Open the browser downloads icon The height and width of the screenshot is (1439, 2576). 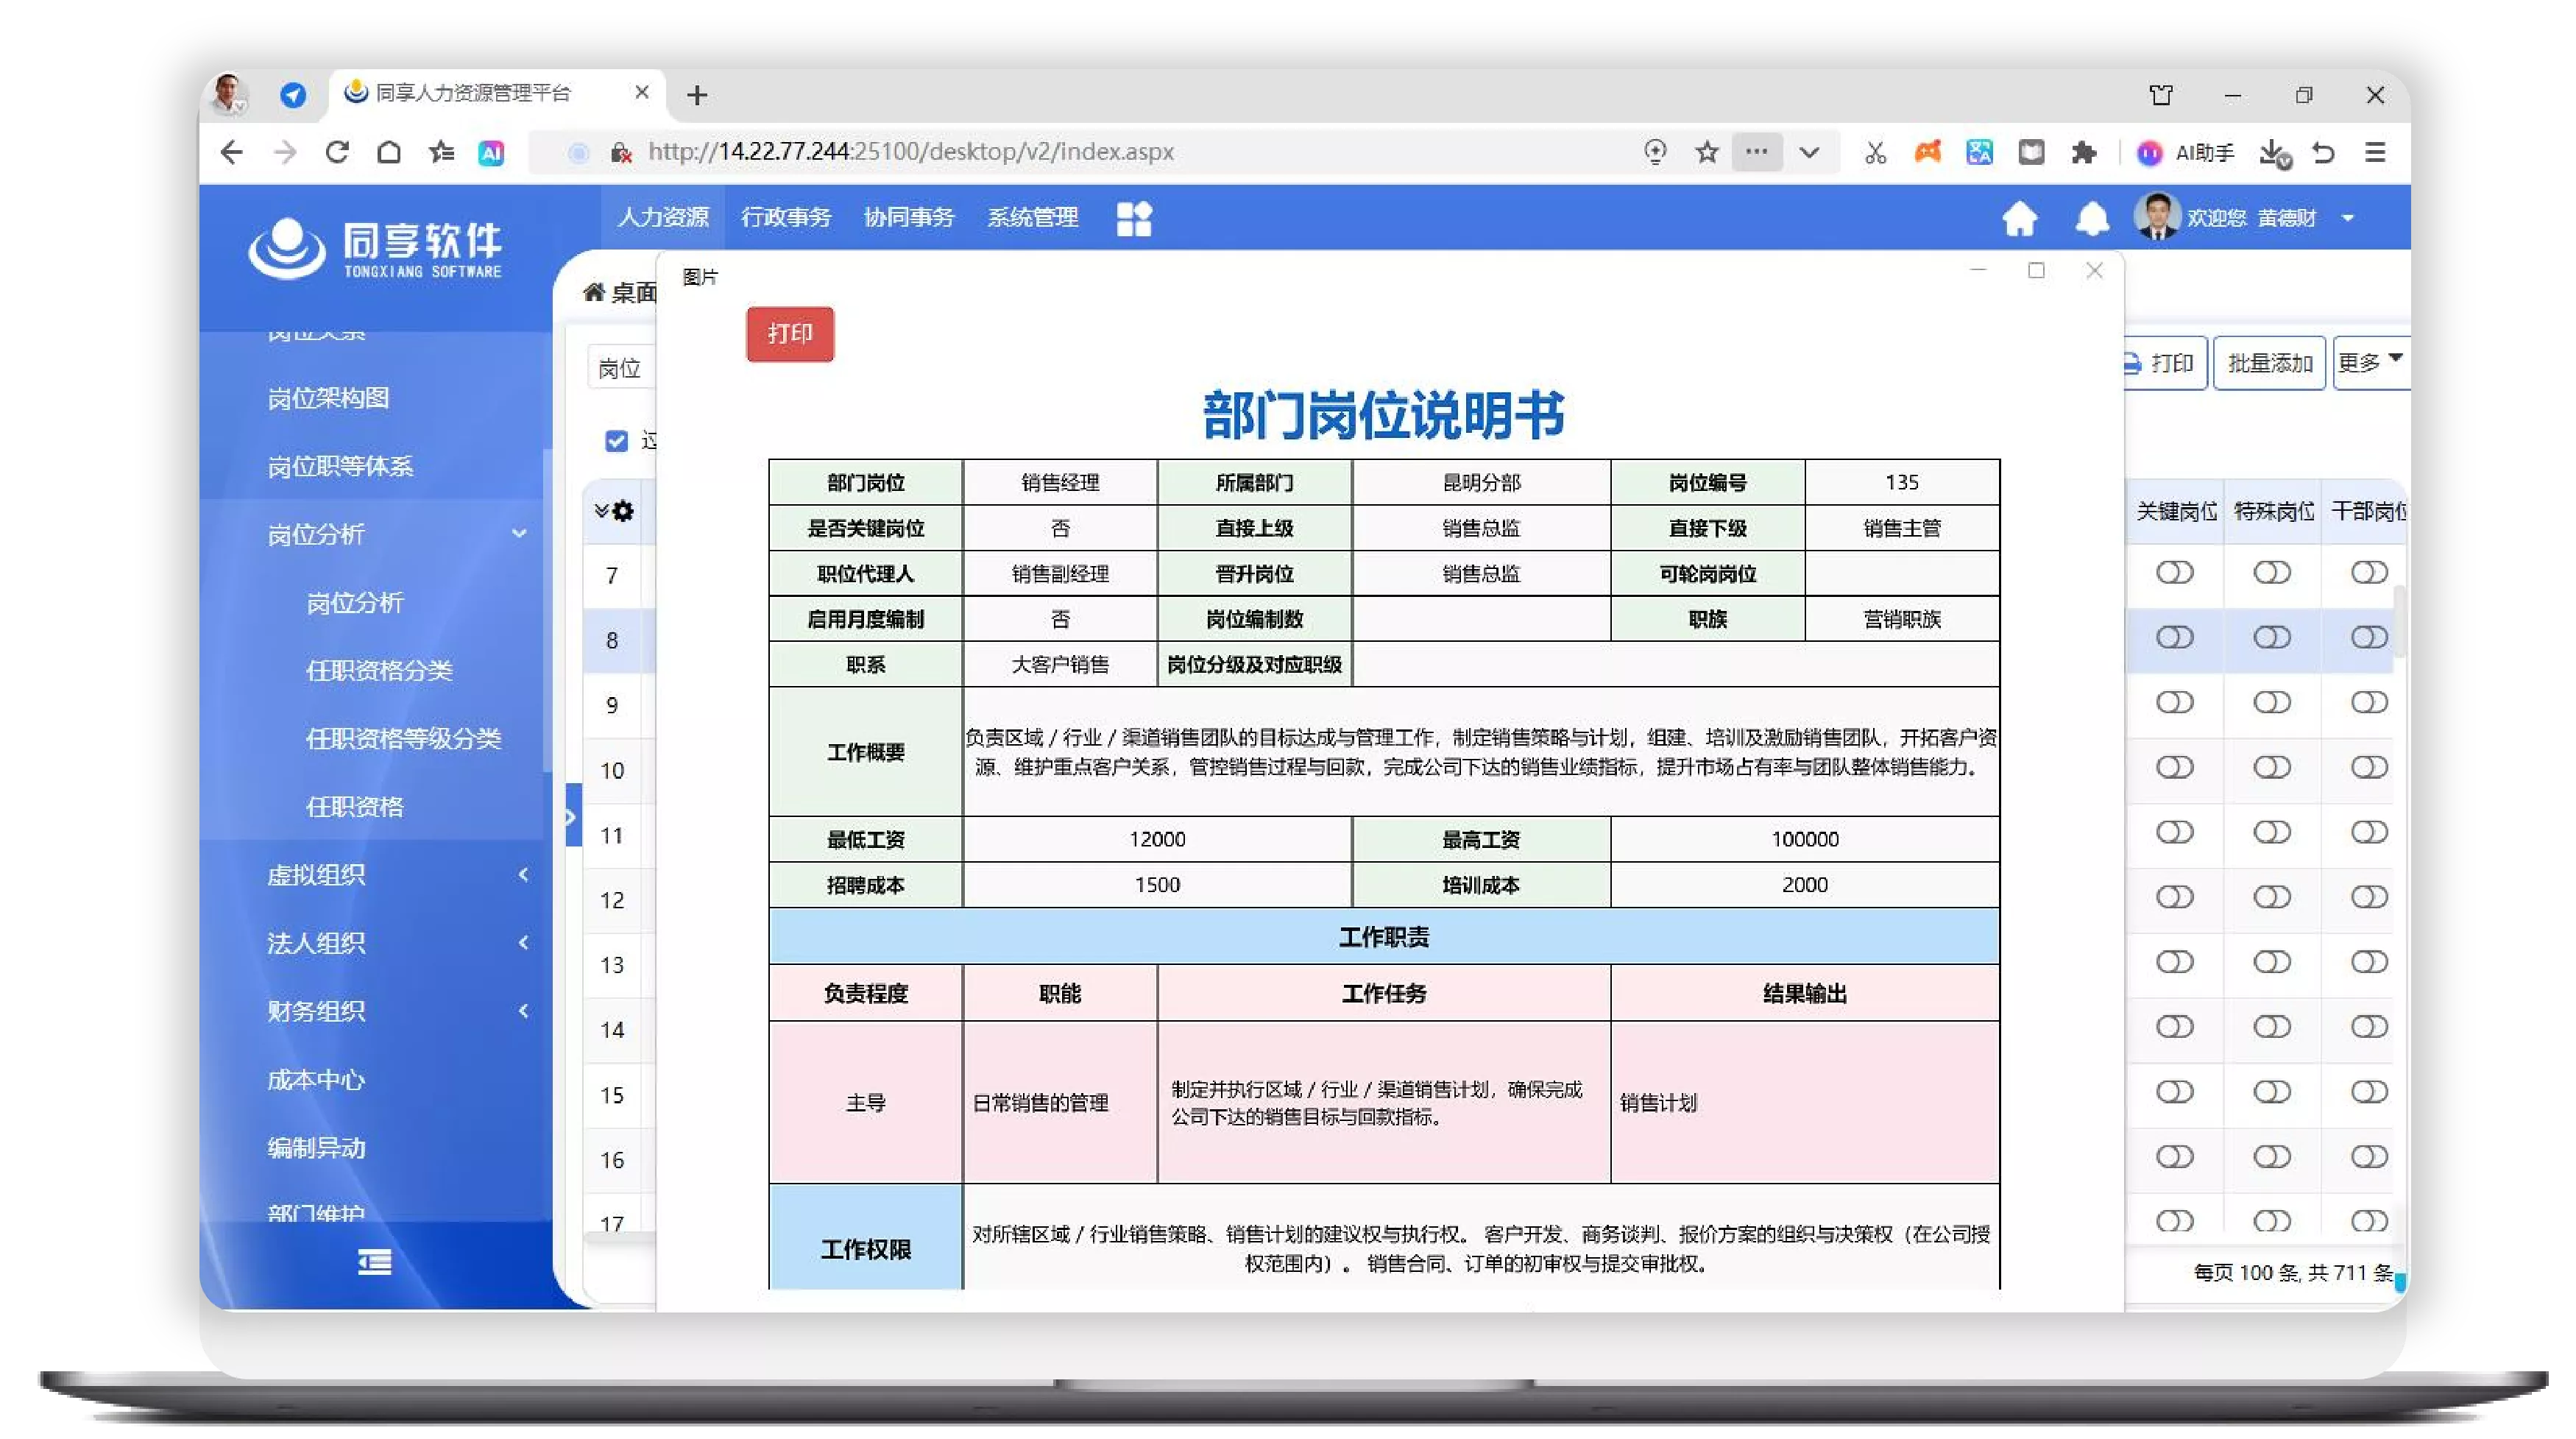pyautogui.click(x=2274, y=153)
